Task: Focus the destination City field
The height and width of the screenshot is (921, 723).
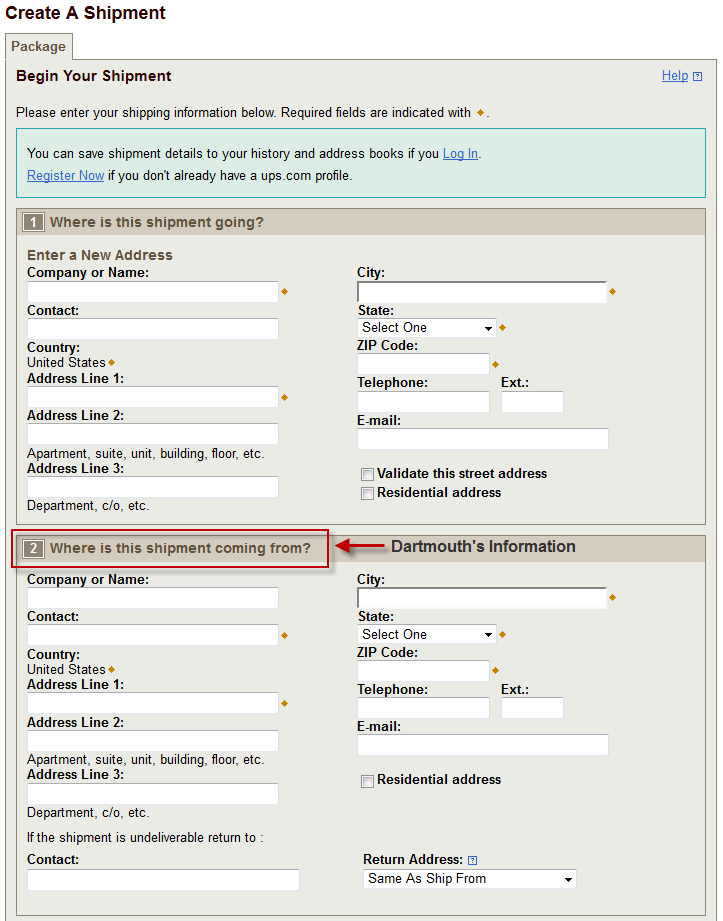Action: 482,292
